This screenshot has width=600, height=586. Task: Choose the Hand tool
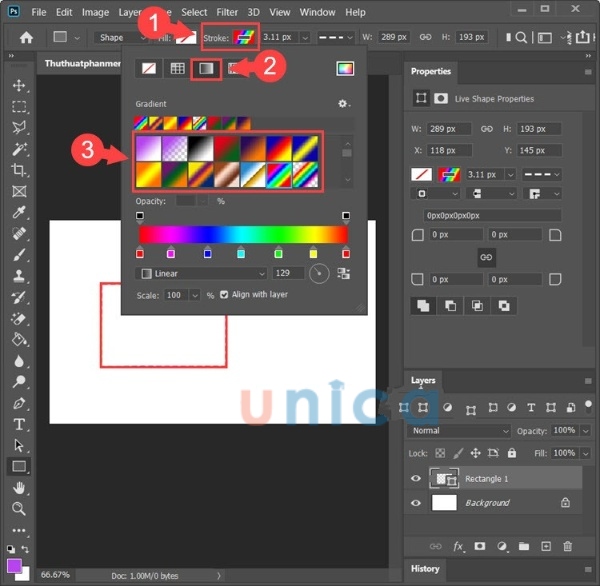(x=19, y=487)
